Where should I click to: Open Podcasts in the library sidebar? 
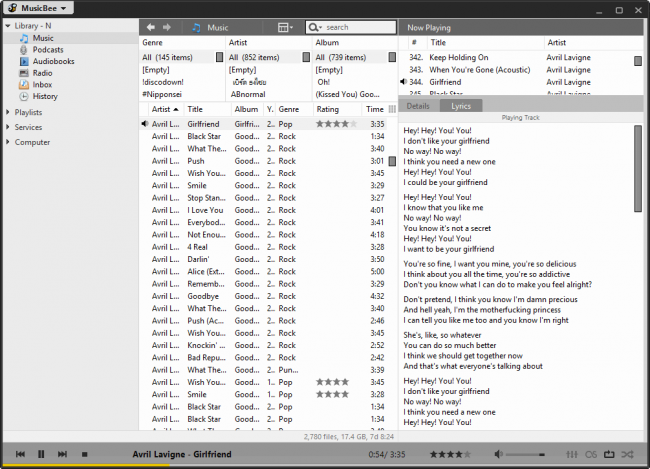pyautogui.click(x=48, y=50)
